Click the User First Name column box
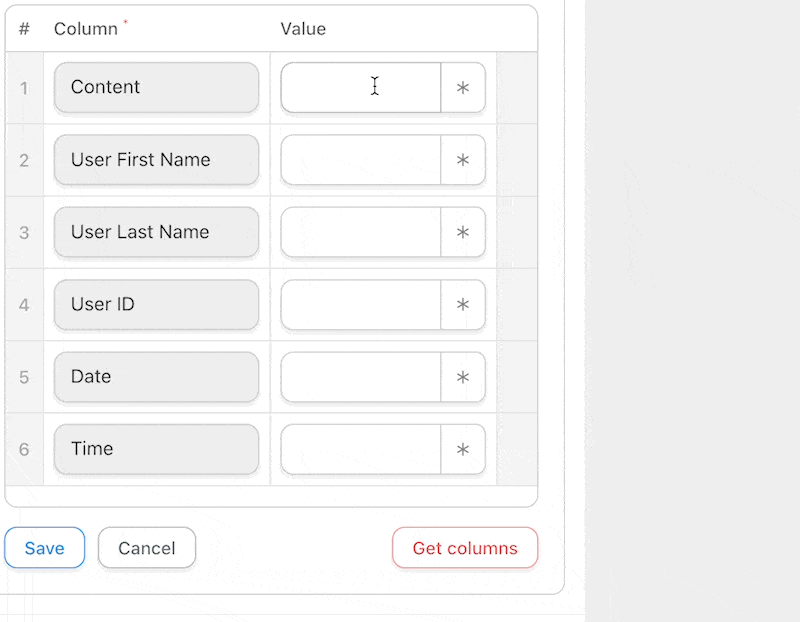The image size is (800, 622). (156, 160)
